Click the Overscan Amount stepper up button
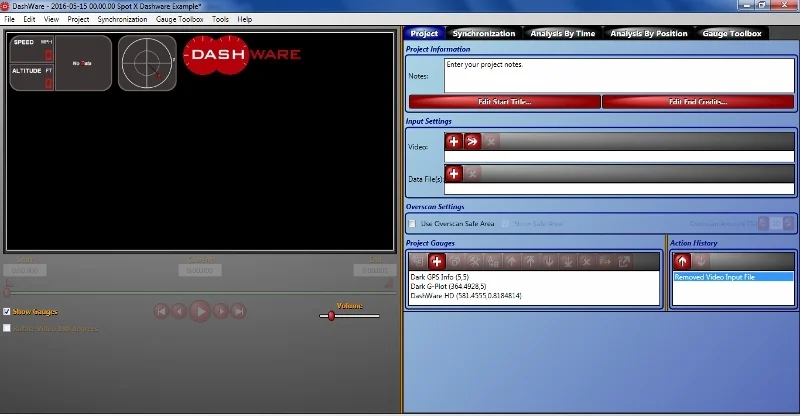This screenshot has height=416, width=800. click(x=789, y=224)
